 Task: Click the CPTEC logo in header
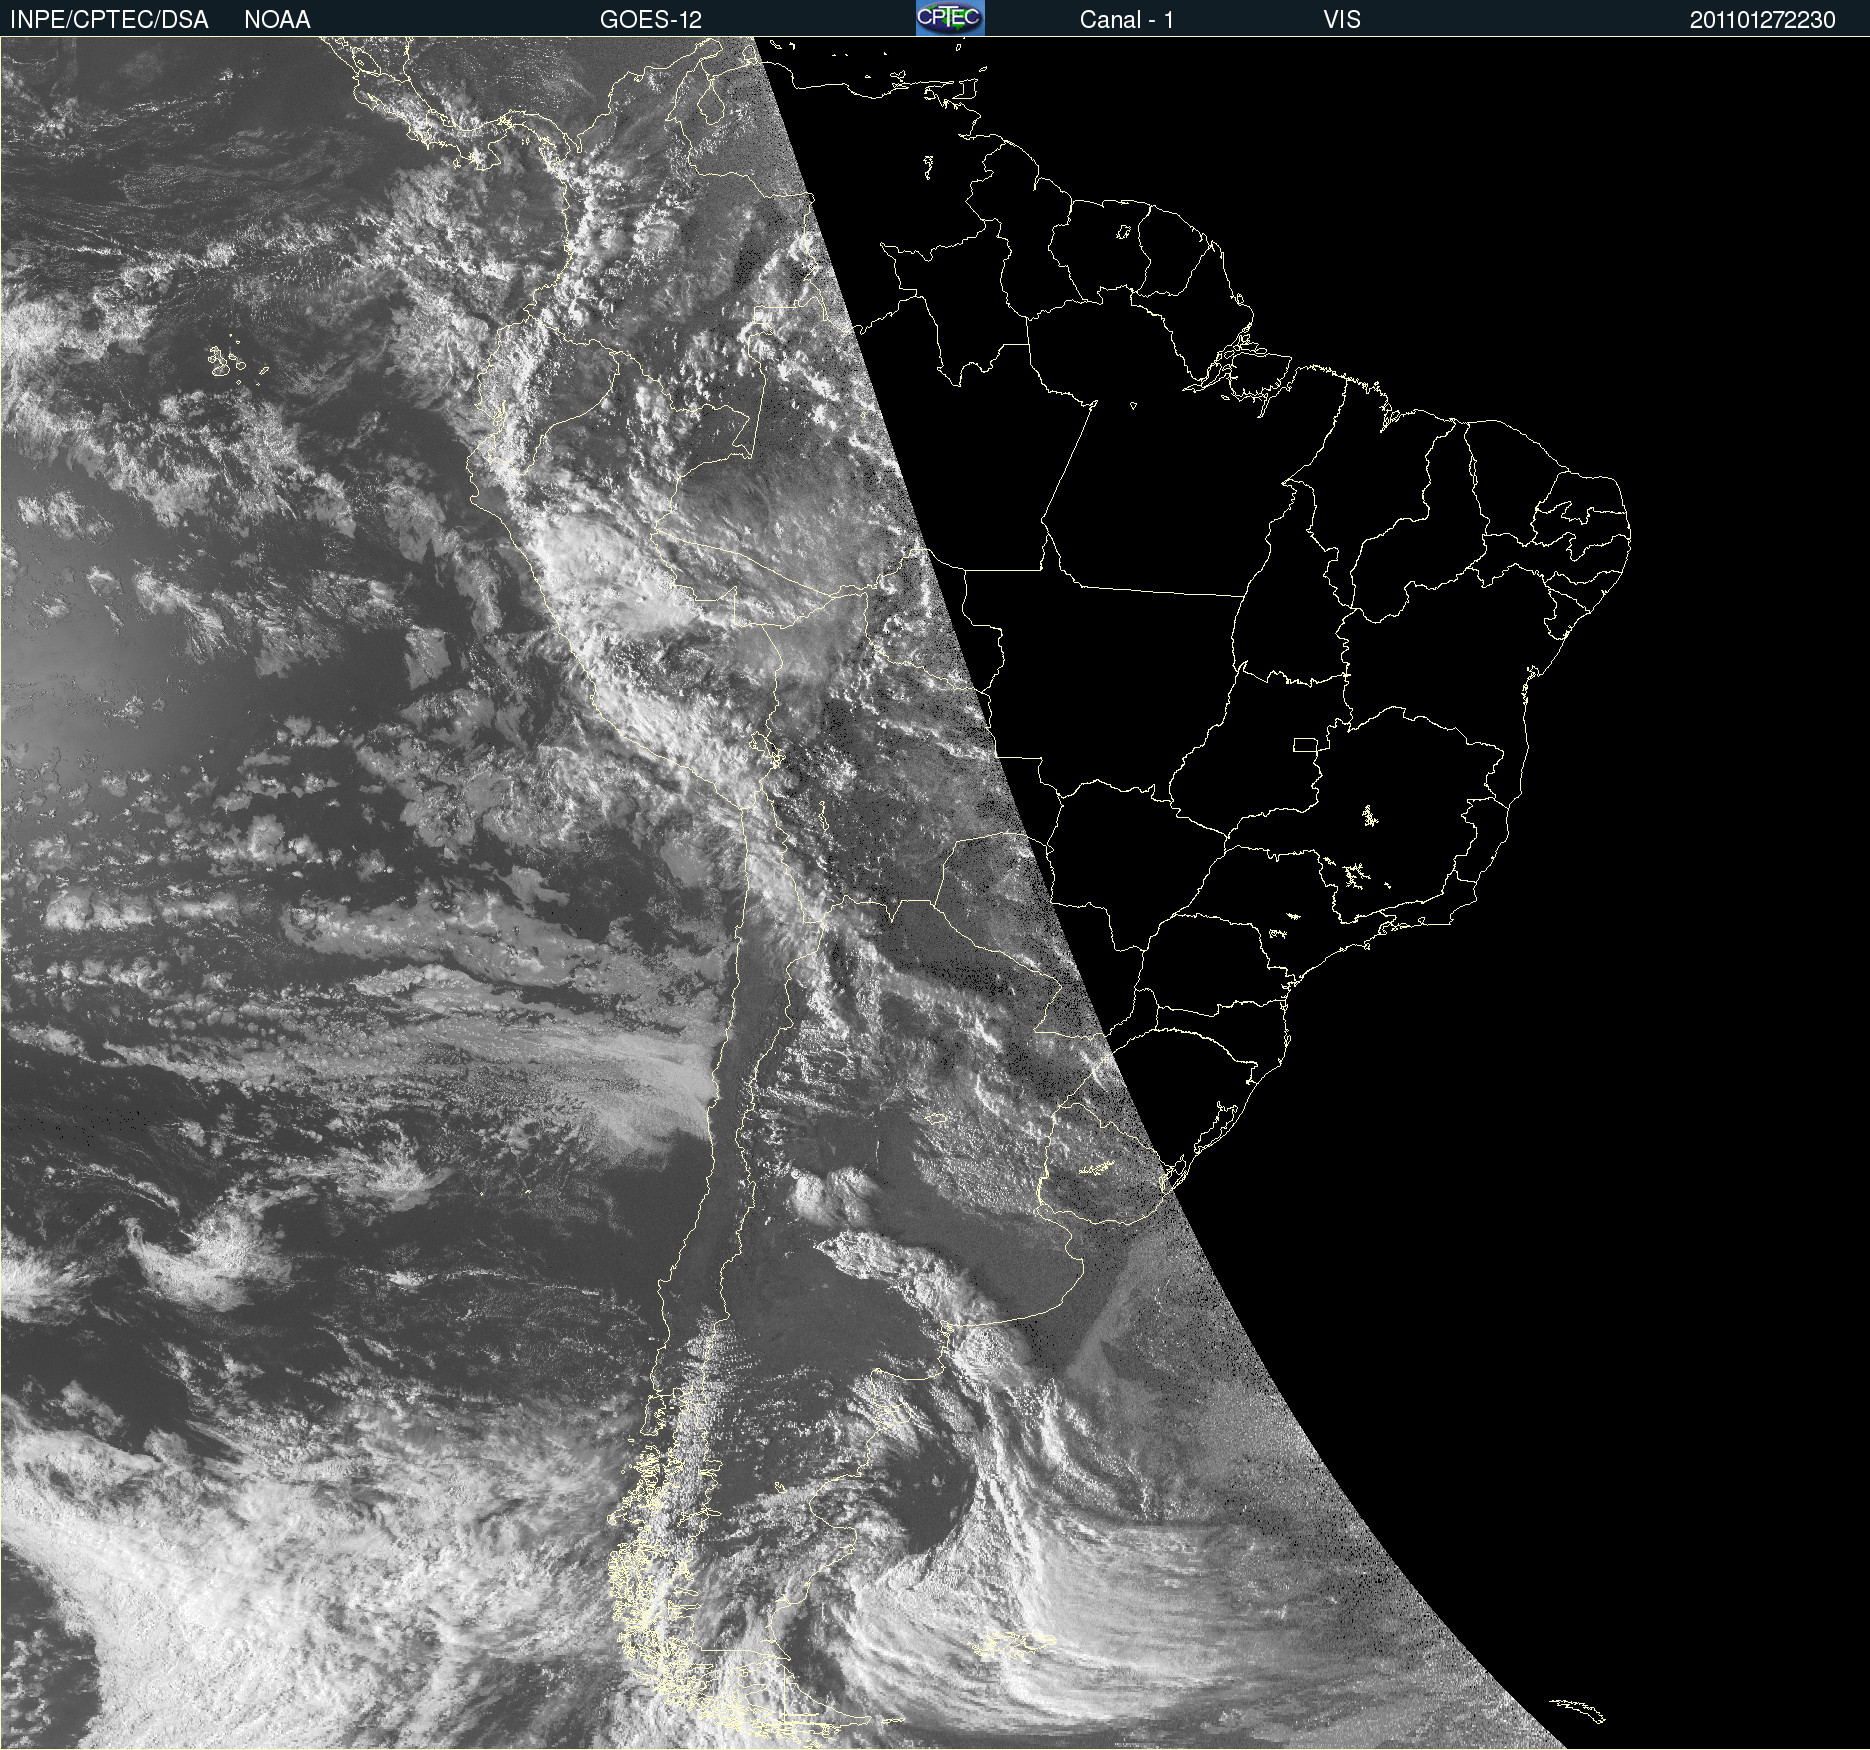click(x=950, y=18)
